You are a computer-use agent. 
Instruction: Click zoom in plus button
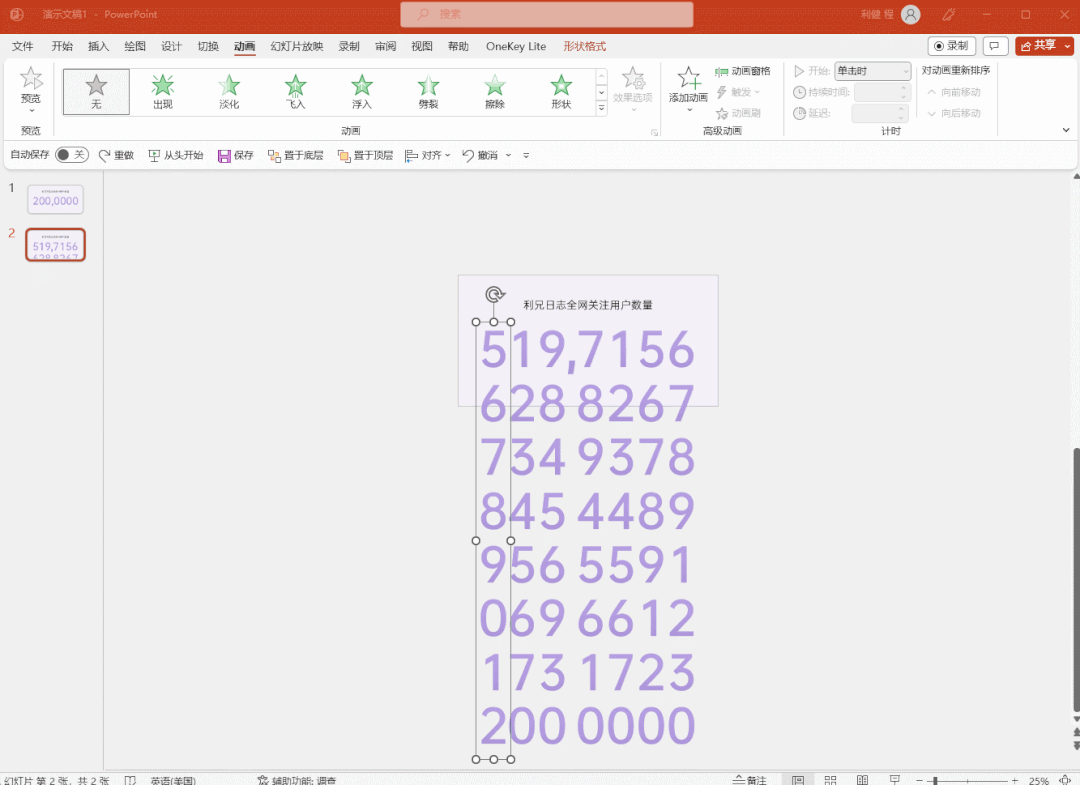(x=1015, y=780)
